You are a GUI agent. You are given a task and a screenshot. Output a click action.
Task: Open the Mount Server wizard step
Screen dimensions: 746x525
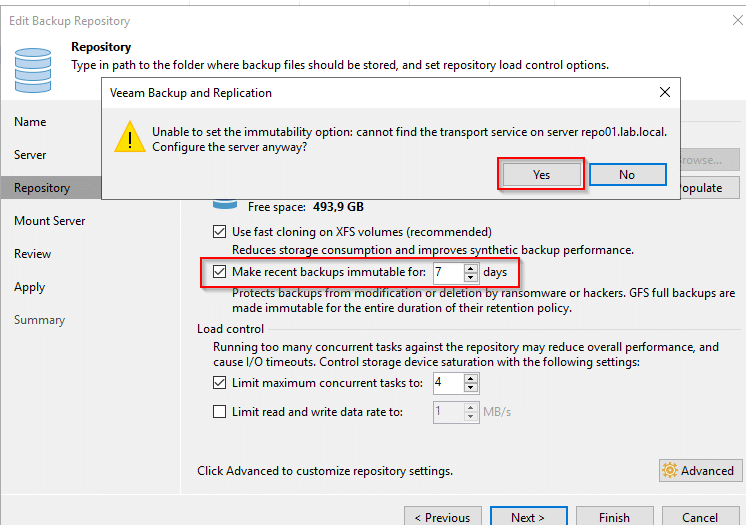point(49,221)
